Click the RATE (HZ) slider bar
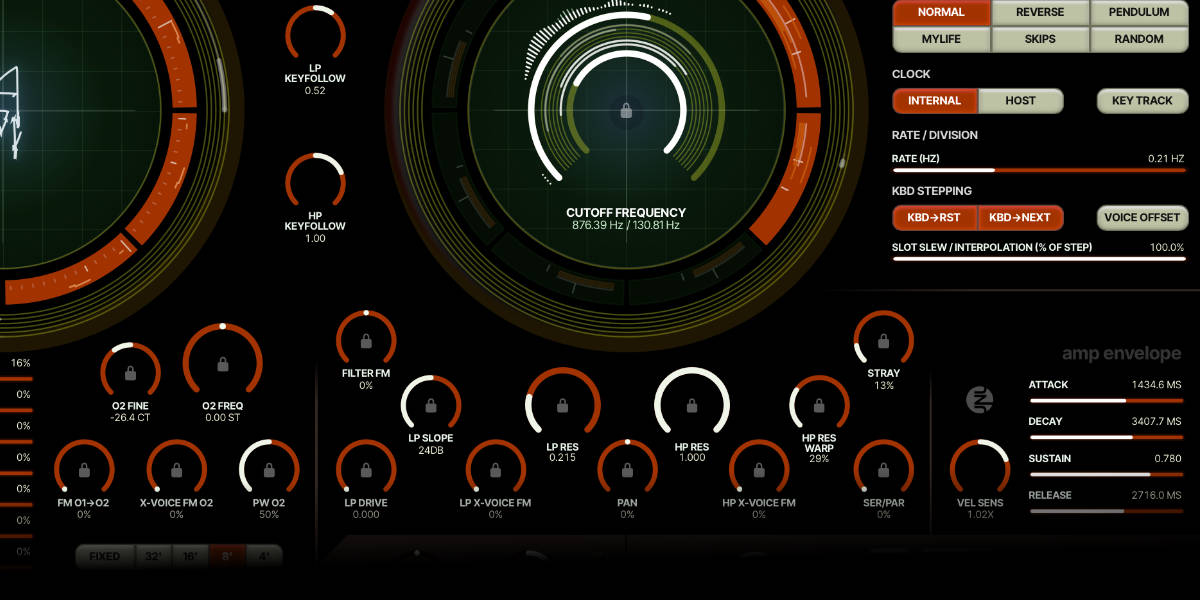 click(x=1038, y=171)
